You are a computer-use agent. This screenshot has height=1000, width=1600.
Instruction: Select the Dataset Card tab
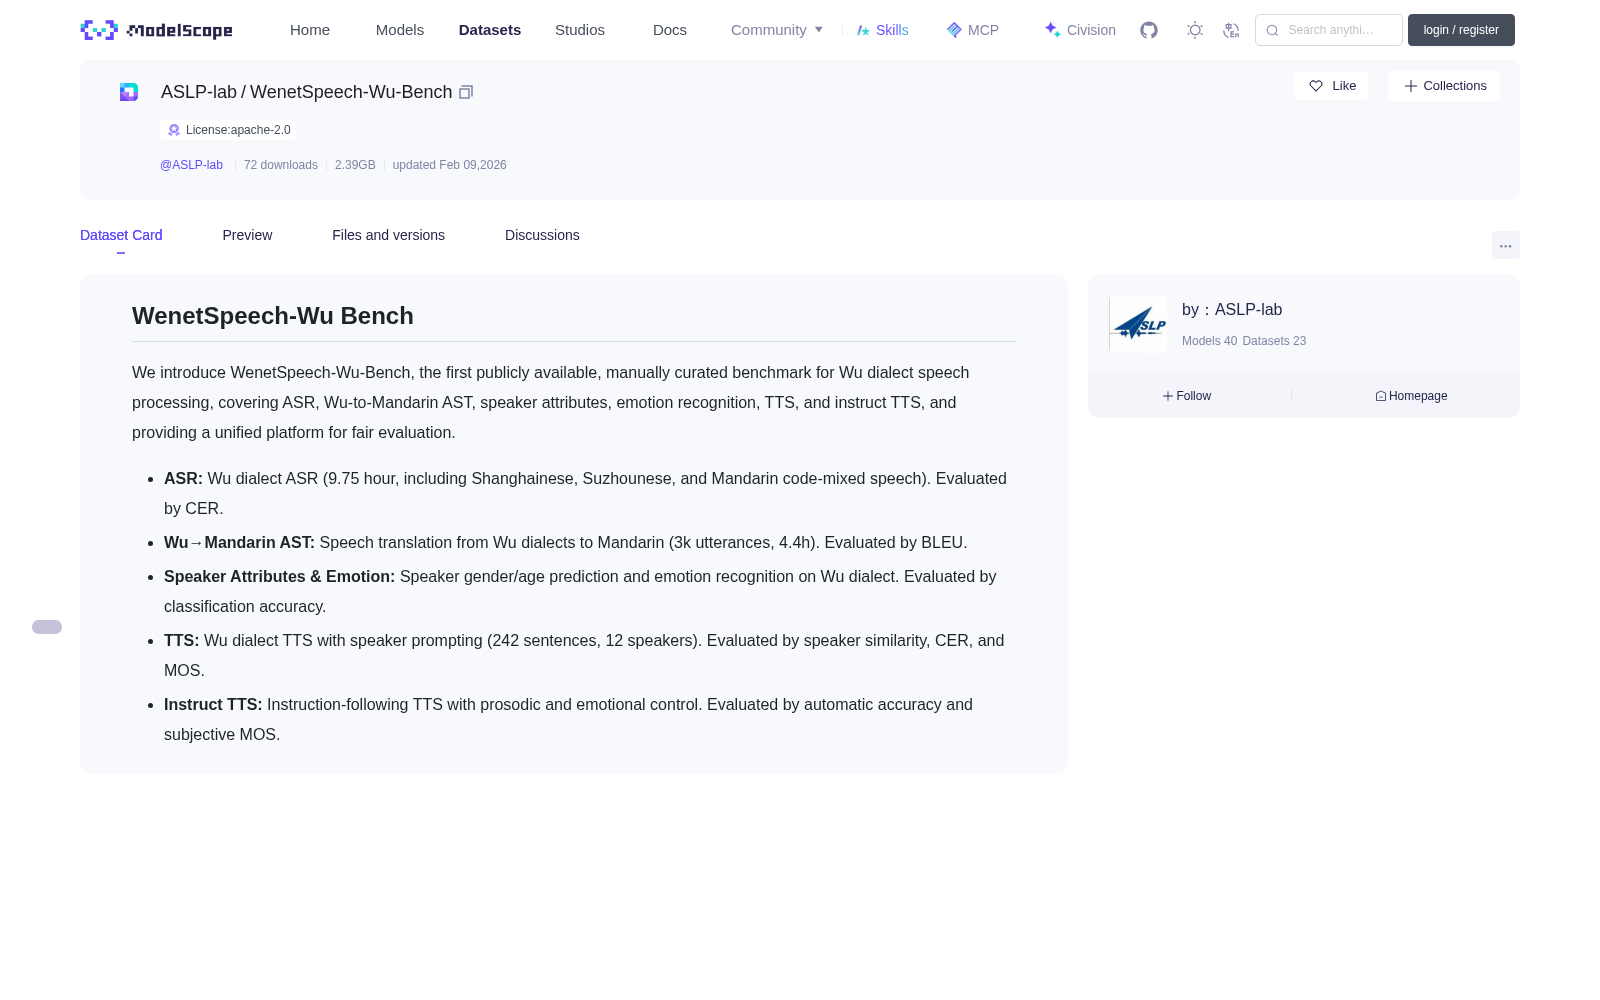pyautogui.click(x=121, y=235)
